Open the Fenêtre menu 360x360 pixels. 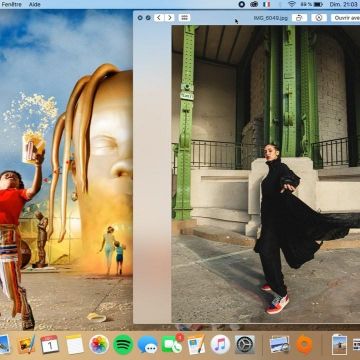tap(11, 4)
